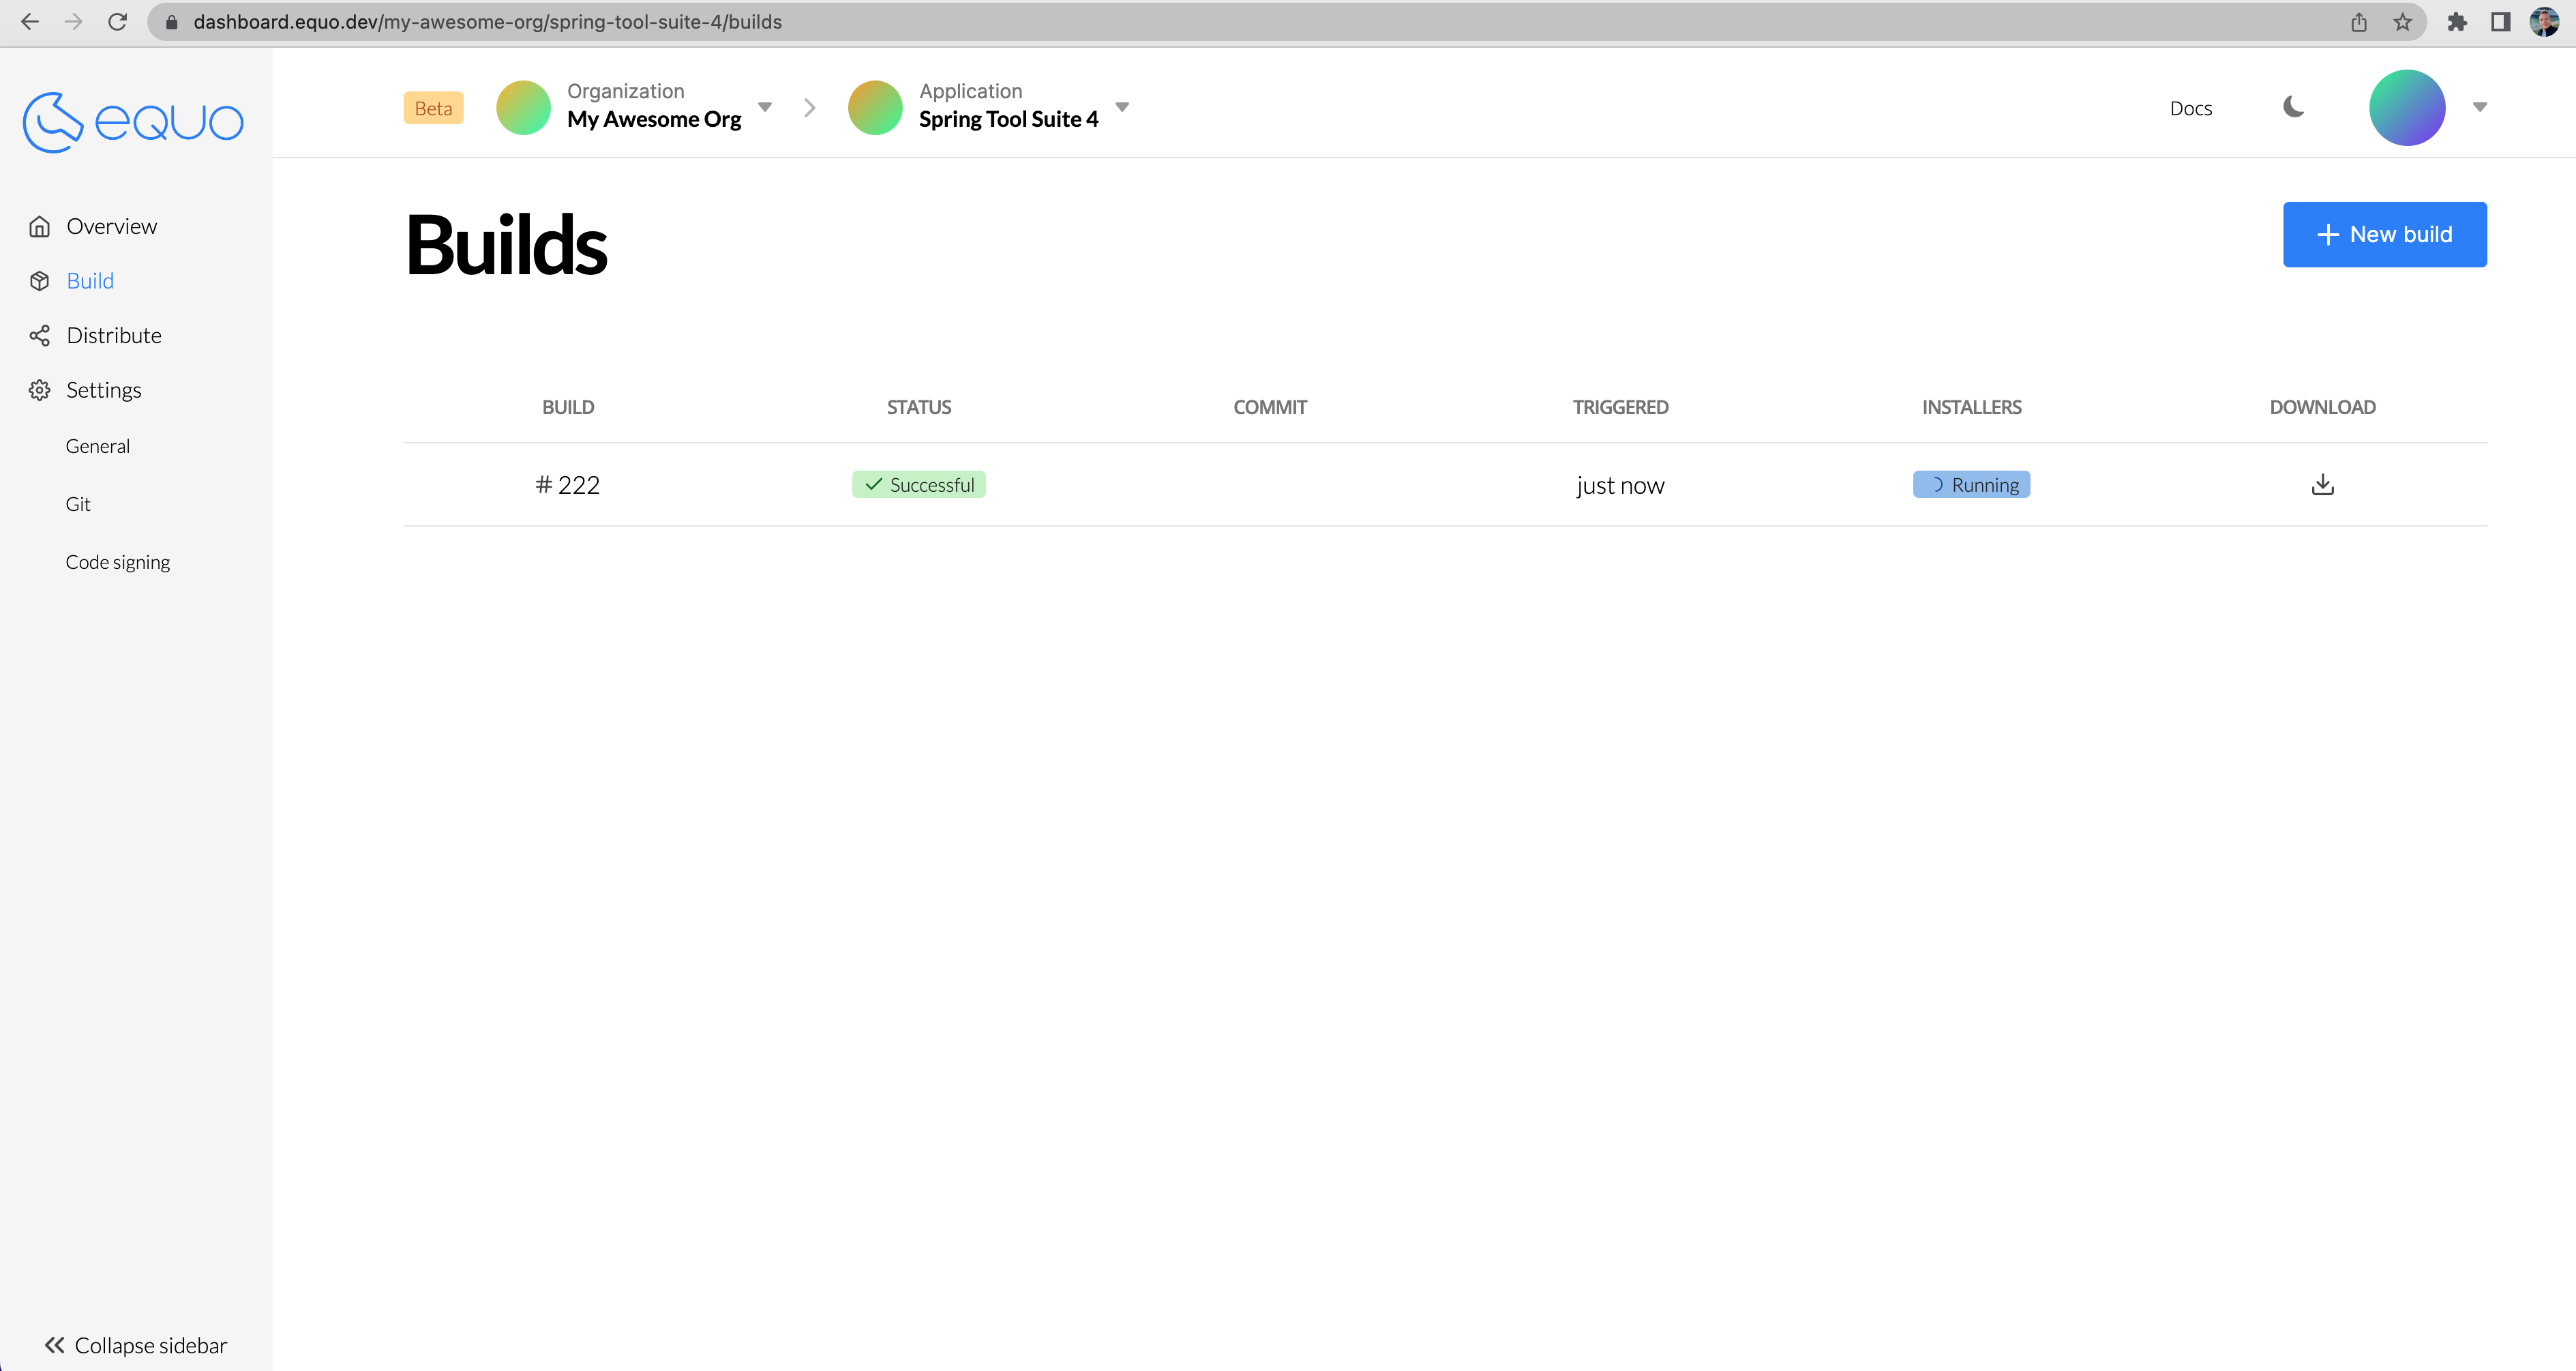Click the Equo logo
Viewport: 2576px width, 1371px height.
tap(133, 122)
